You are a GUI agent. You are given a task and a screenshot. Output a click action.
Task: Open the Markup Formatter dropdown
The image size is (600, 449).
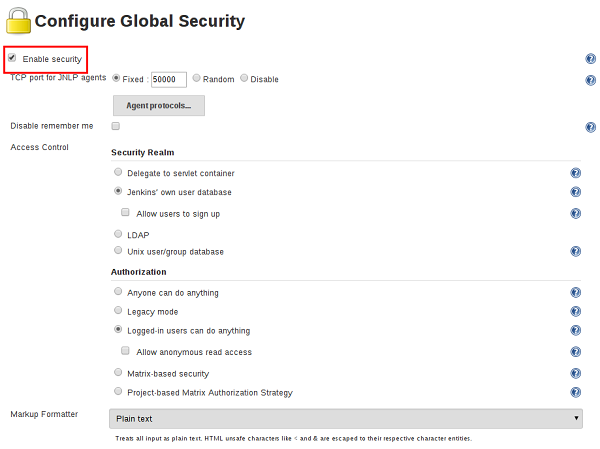coord(346,418)
